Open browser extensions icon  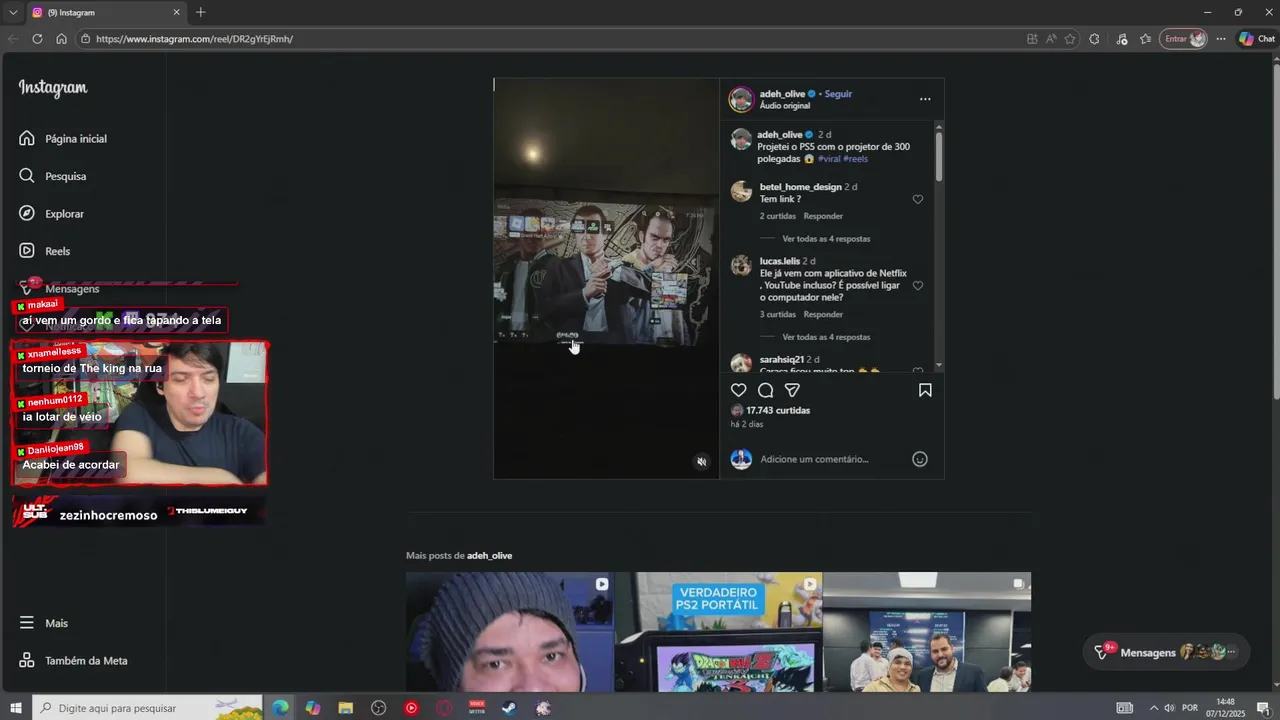coord(1094,39)
